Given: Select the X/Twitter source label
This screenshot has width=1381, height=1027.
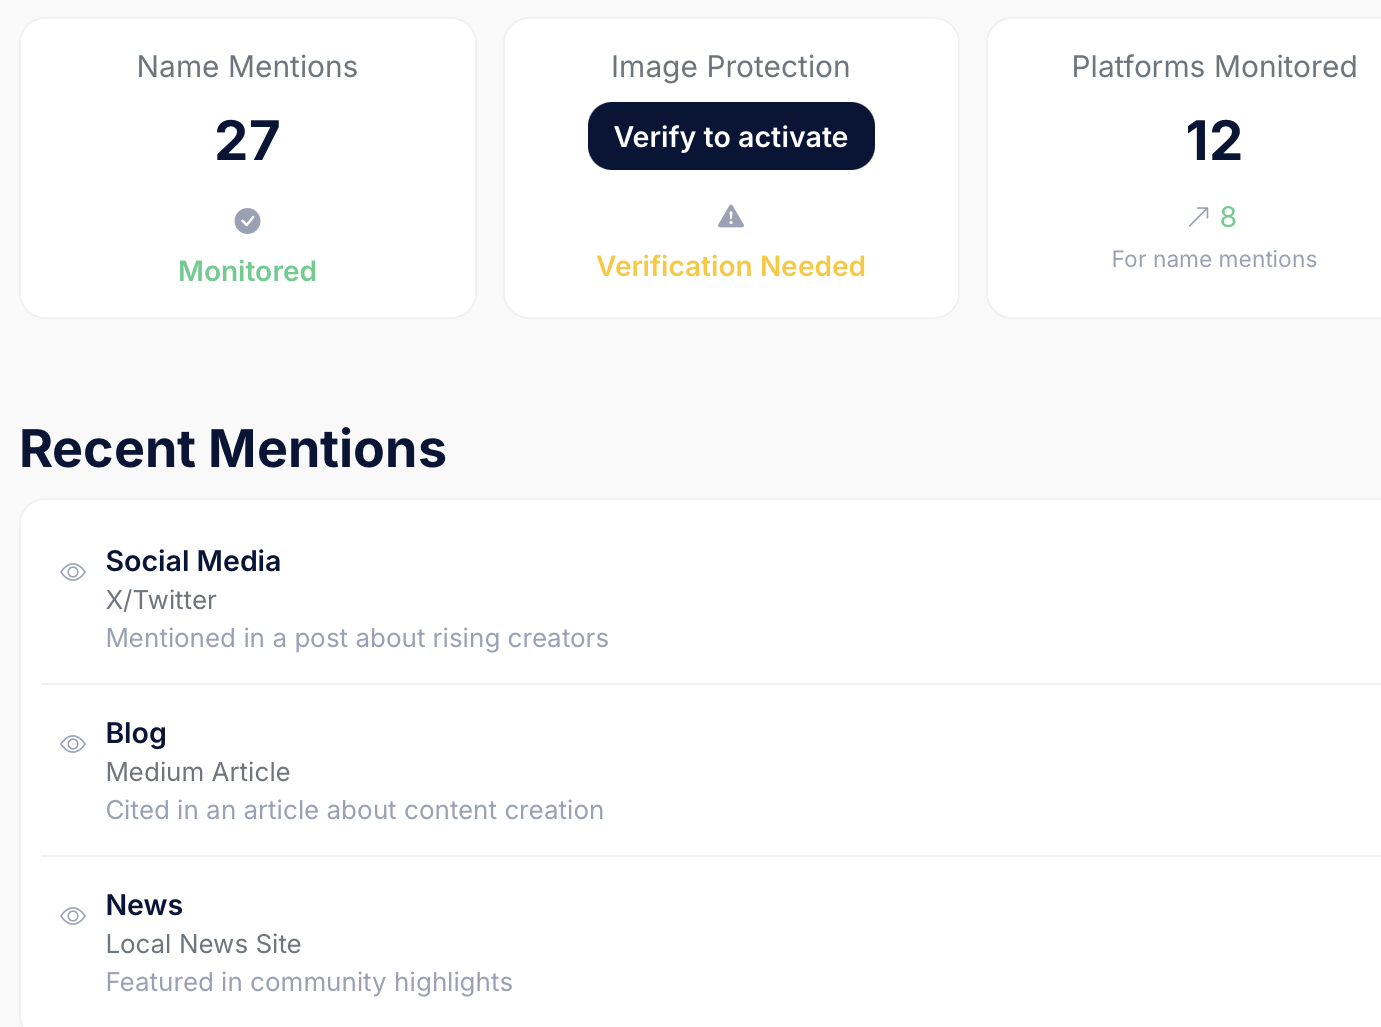Looking at the screenshot, I should pos(161,600).
